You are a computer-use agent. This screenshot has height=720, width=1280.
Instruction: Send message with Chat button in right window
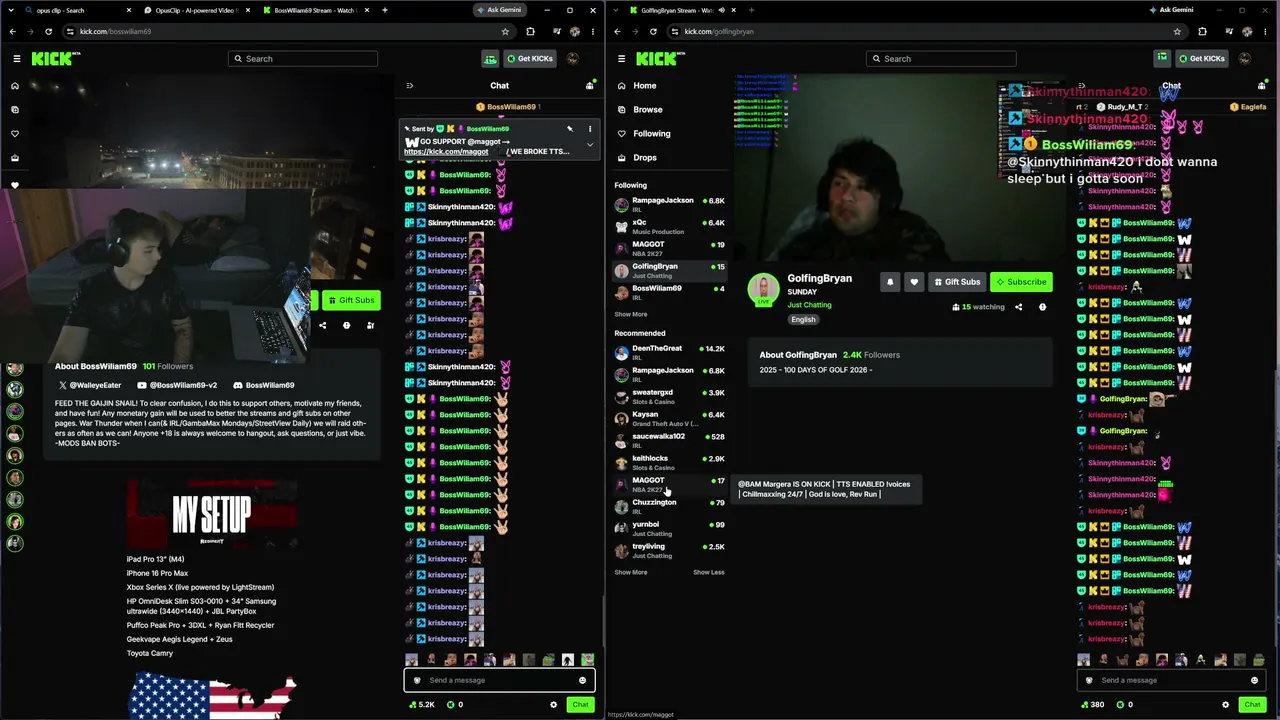[1252, 705]
